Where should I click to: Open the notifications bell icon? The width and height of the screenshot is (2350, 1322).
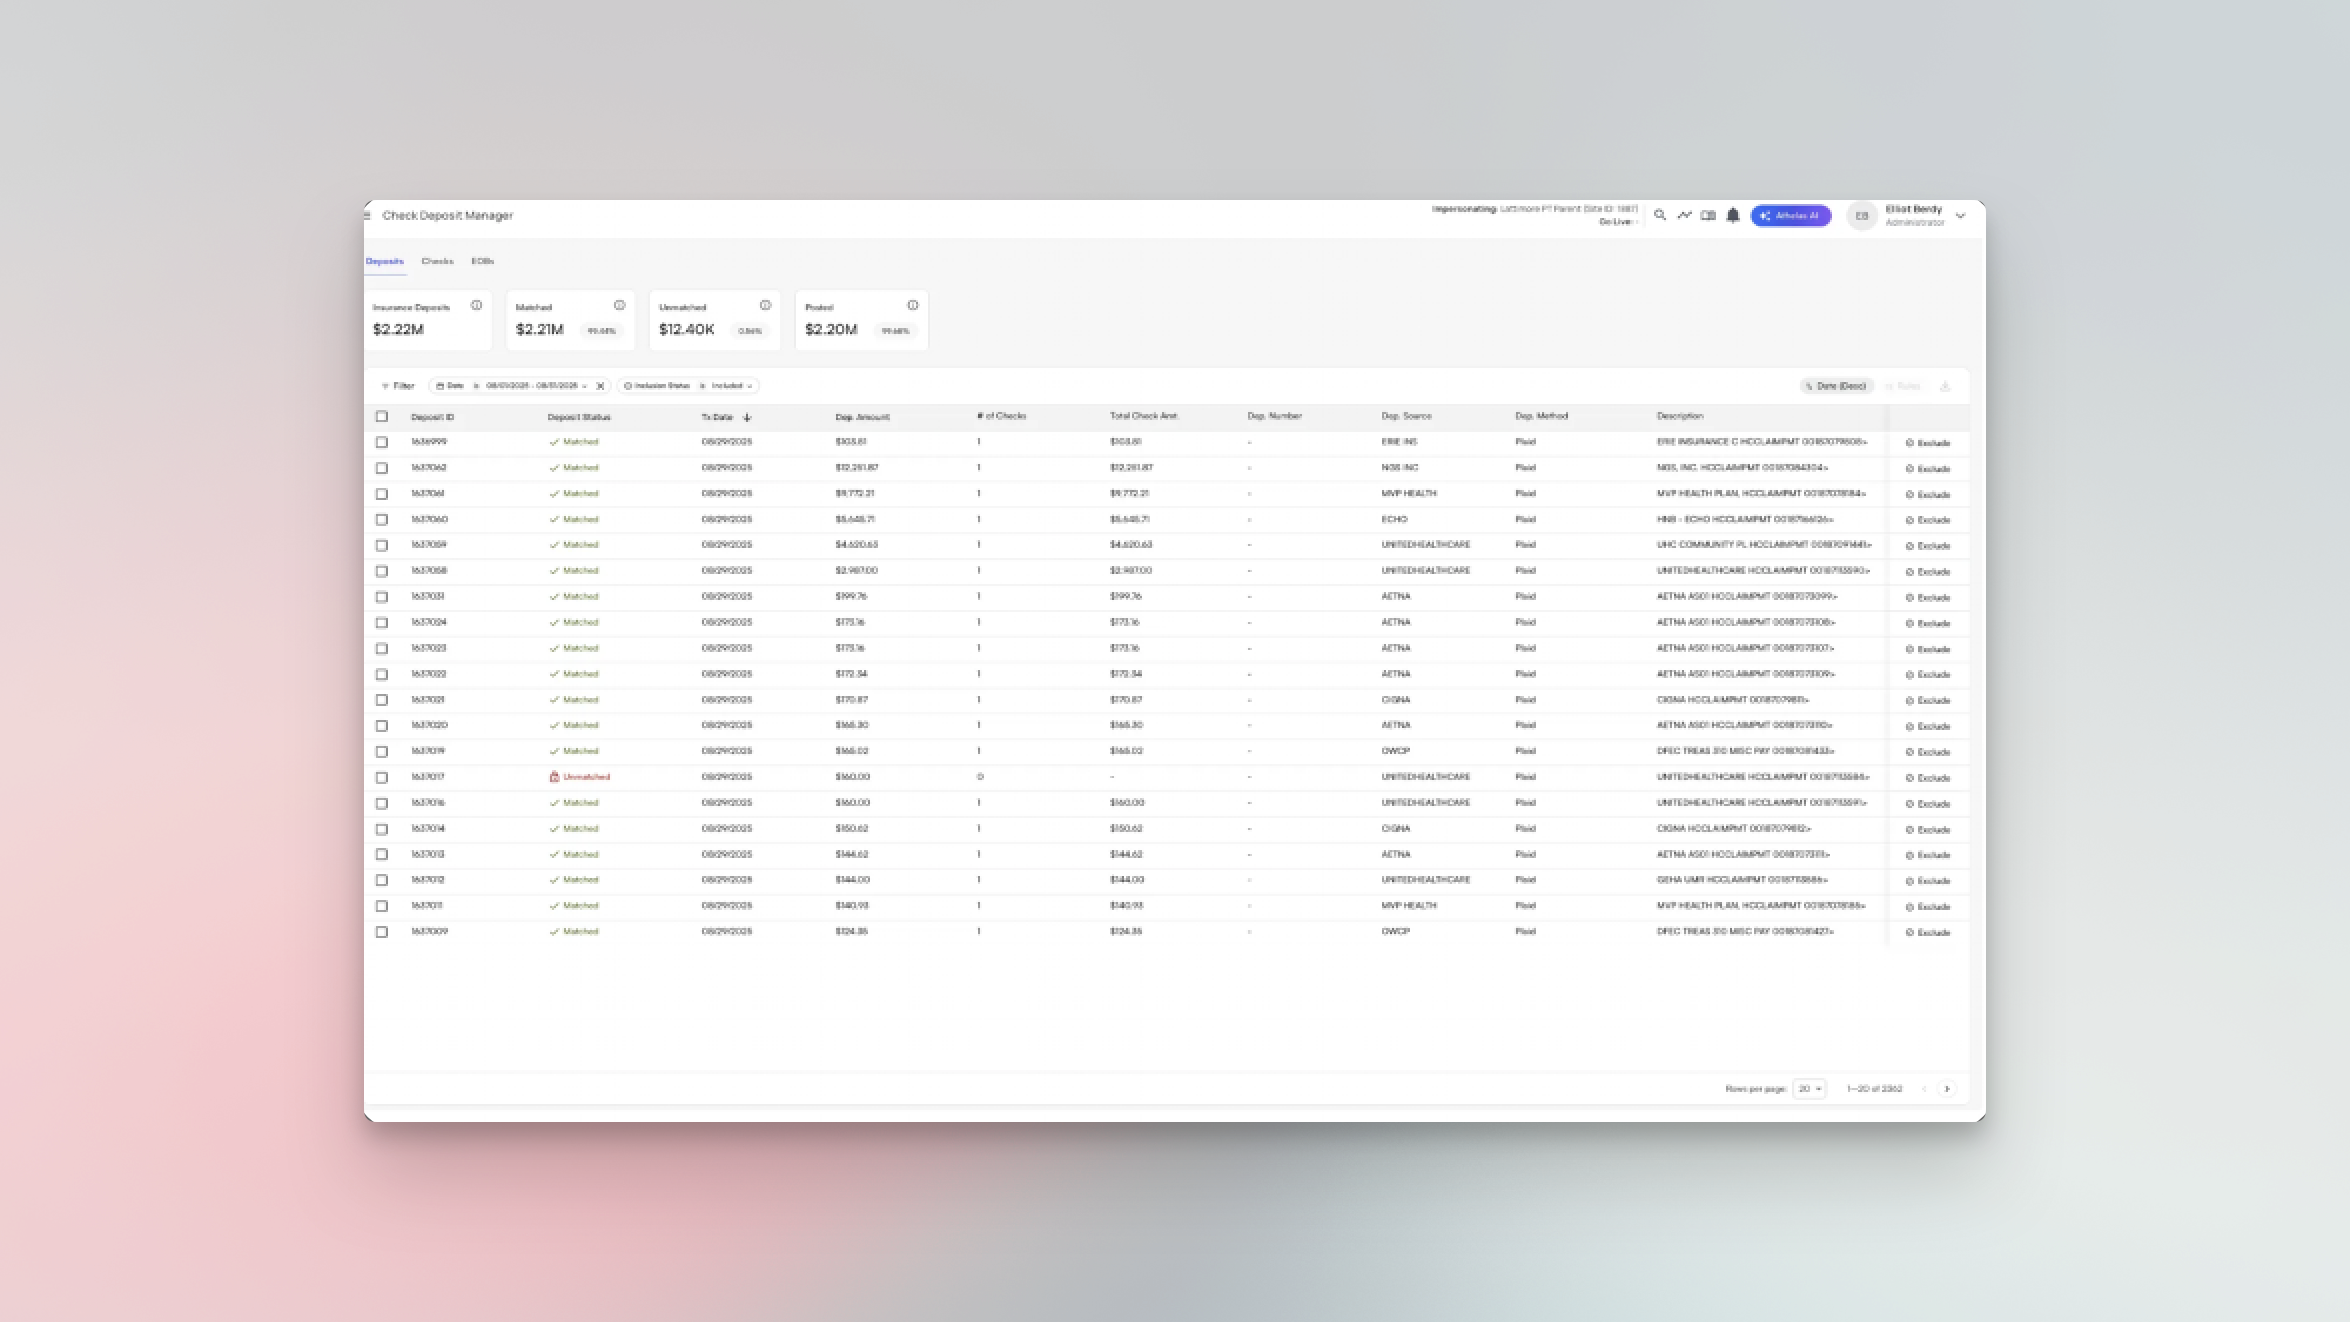(x=1734, y=215)
